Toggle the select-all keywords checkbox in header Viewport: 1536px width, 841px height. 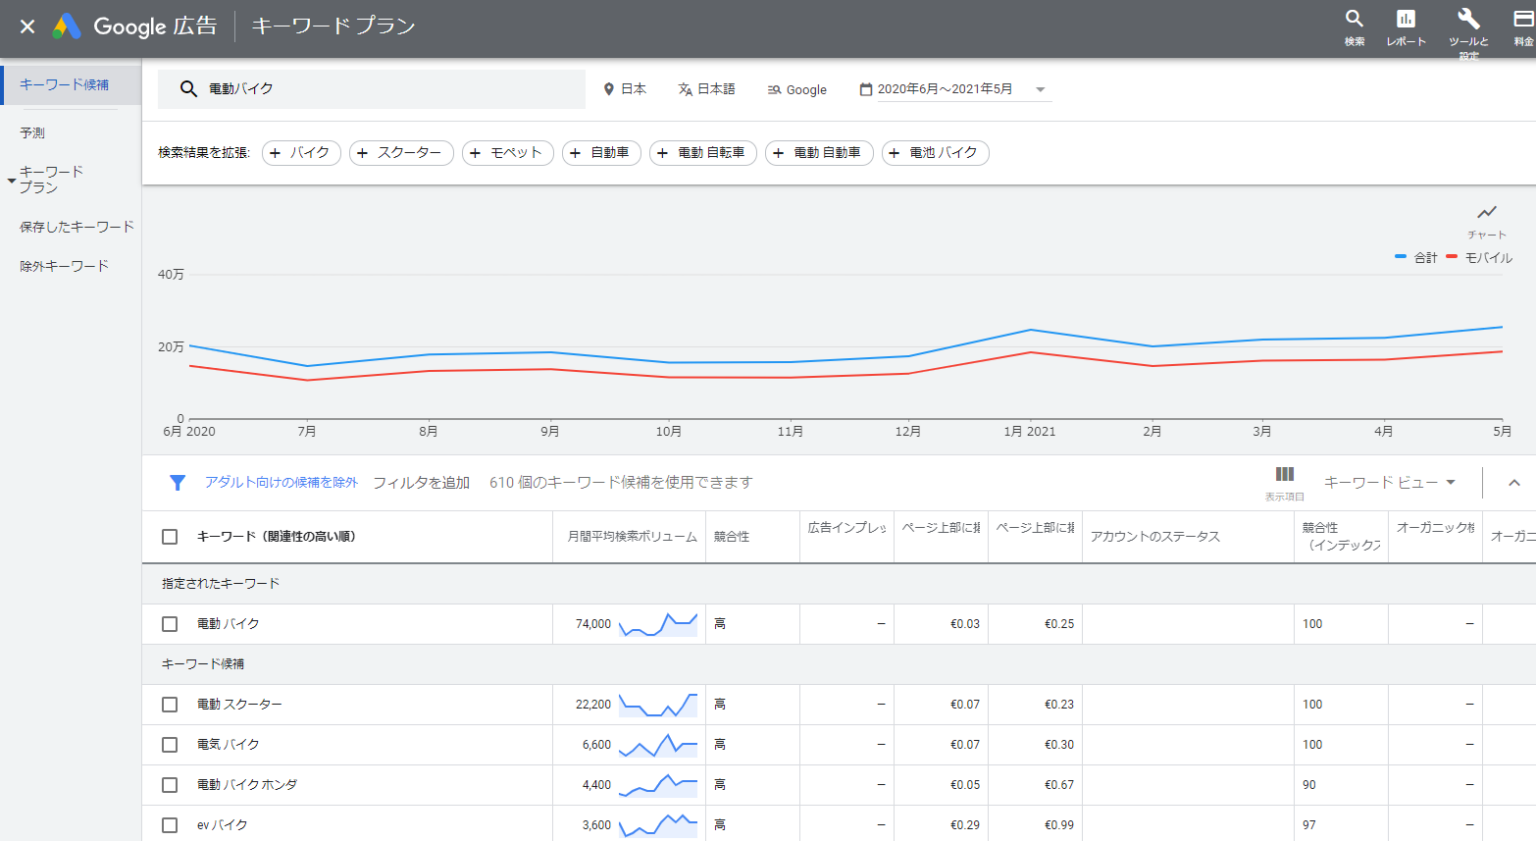click(170, 537)
